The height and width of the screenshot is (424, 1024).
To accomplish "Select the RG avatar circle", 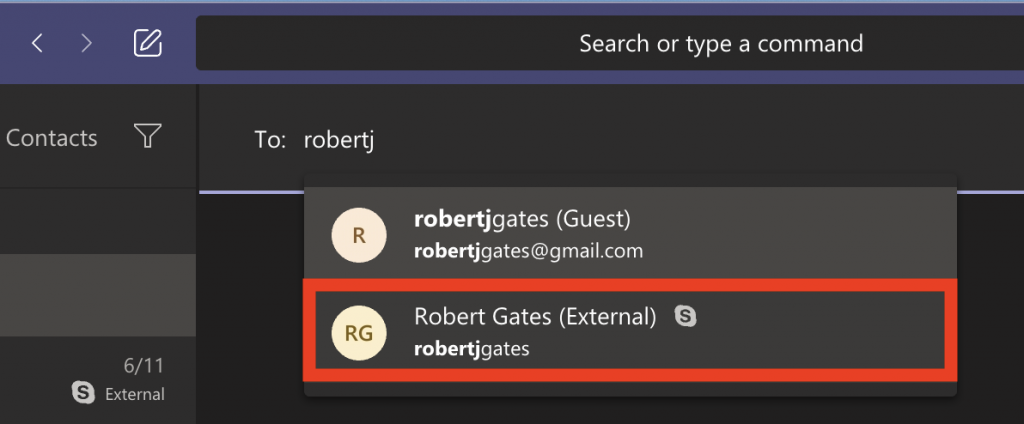I will pos(359,333).
